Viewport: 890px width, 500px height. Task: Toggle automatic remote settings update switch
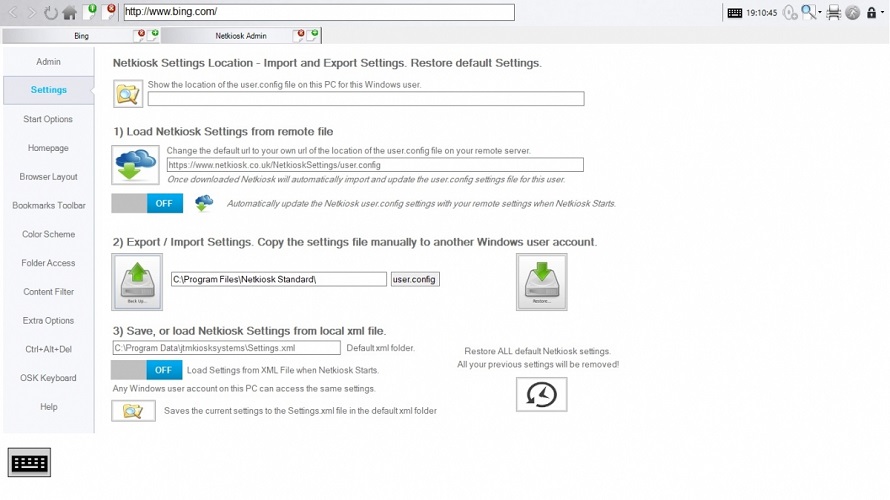coord(147,203)
